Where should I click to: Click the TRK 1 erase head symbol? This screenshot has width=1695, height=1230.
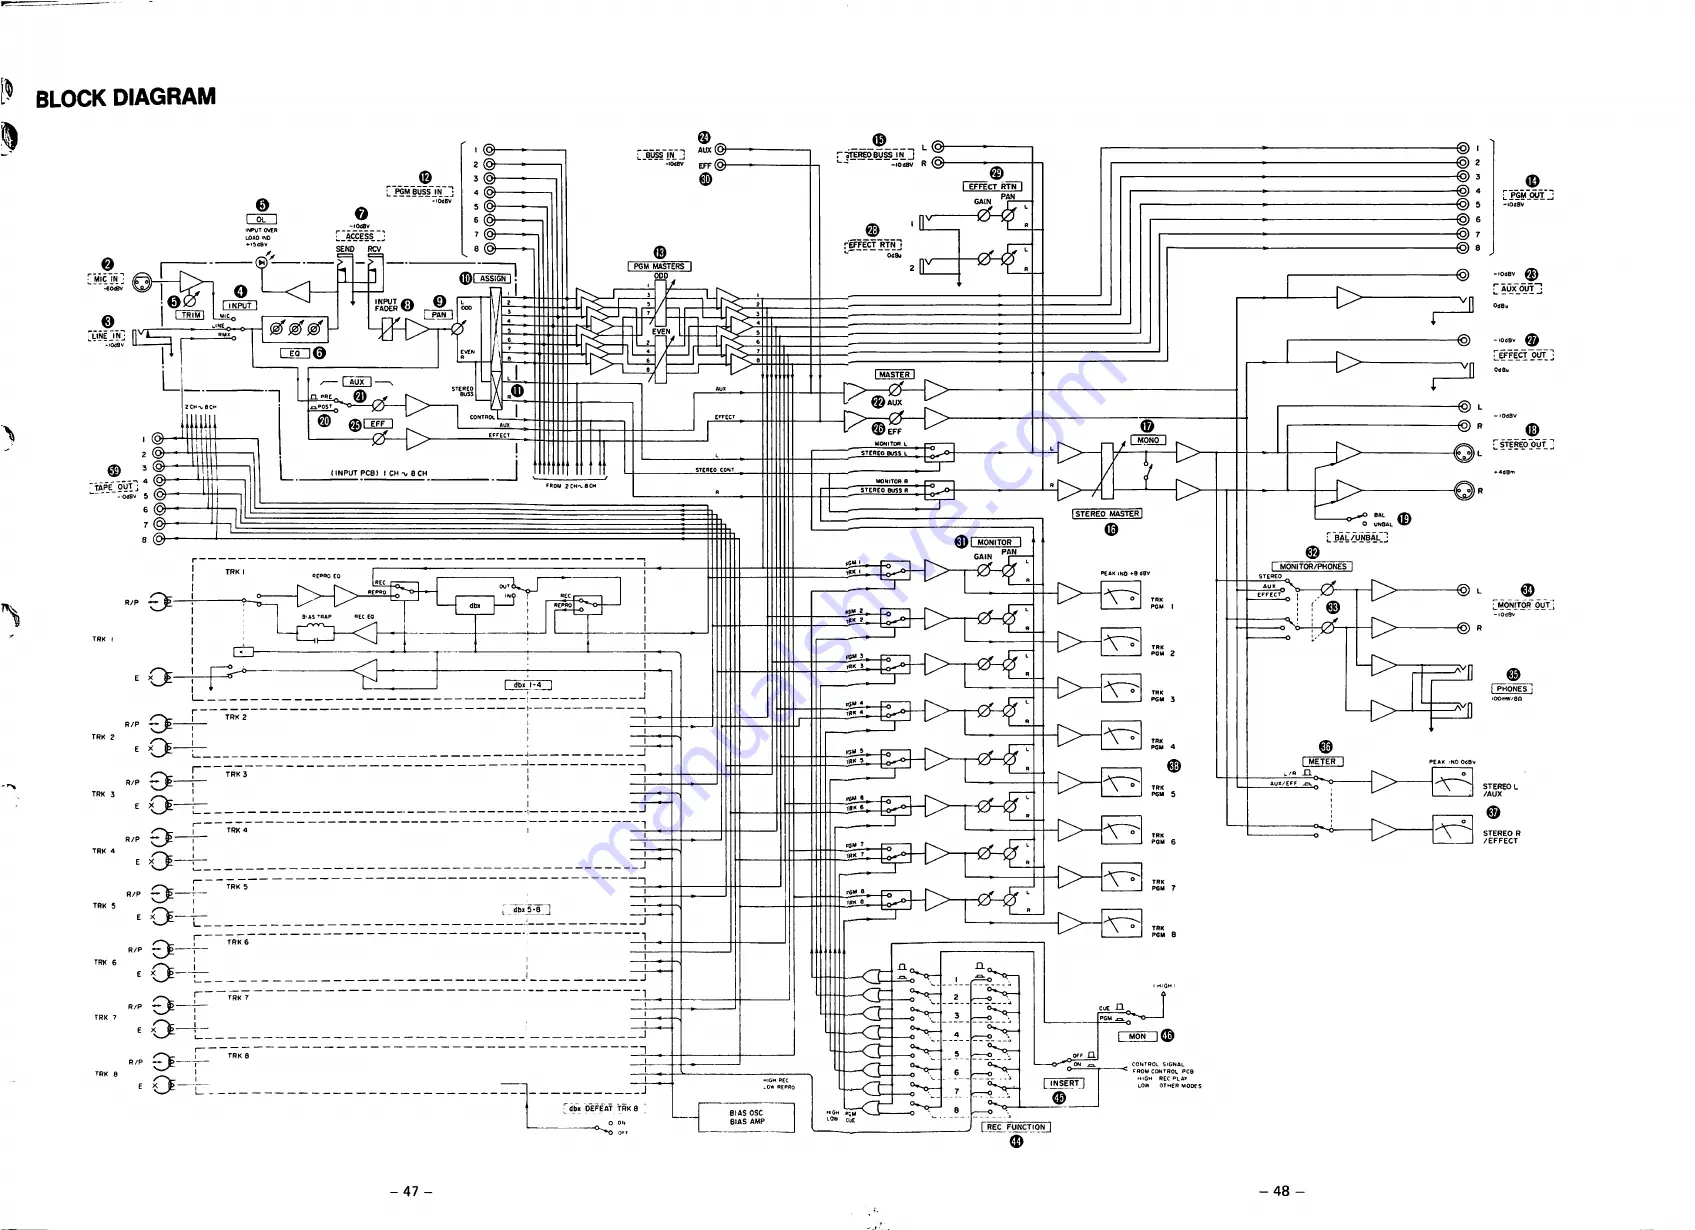coord(159,678)
